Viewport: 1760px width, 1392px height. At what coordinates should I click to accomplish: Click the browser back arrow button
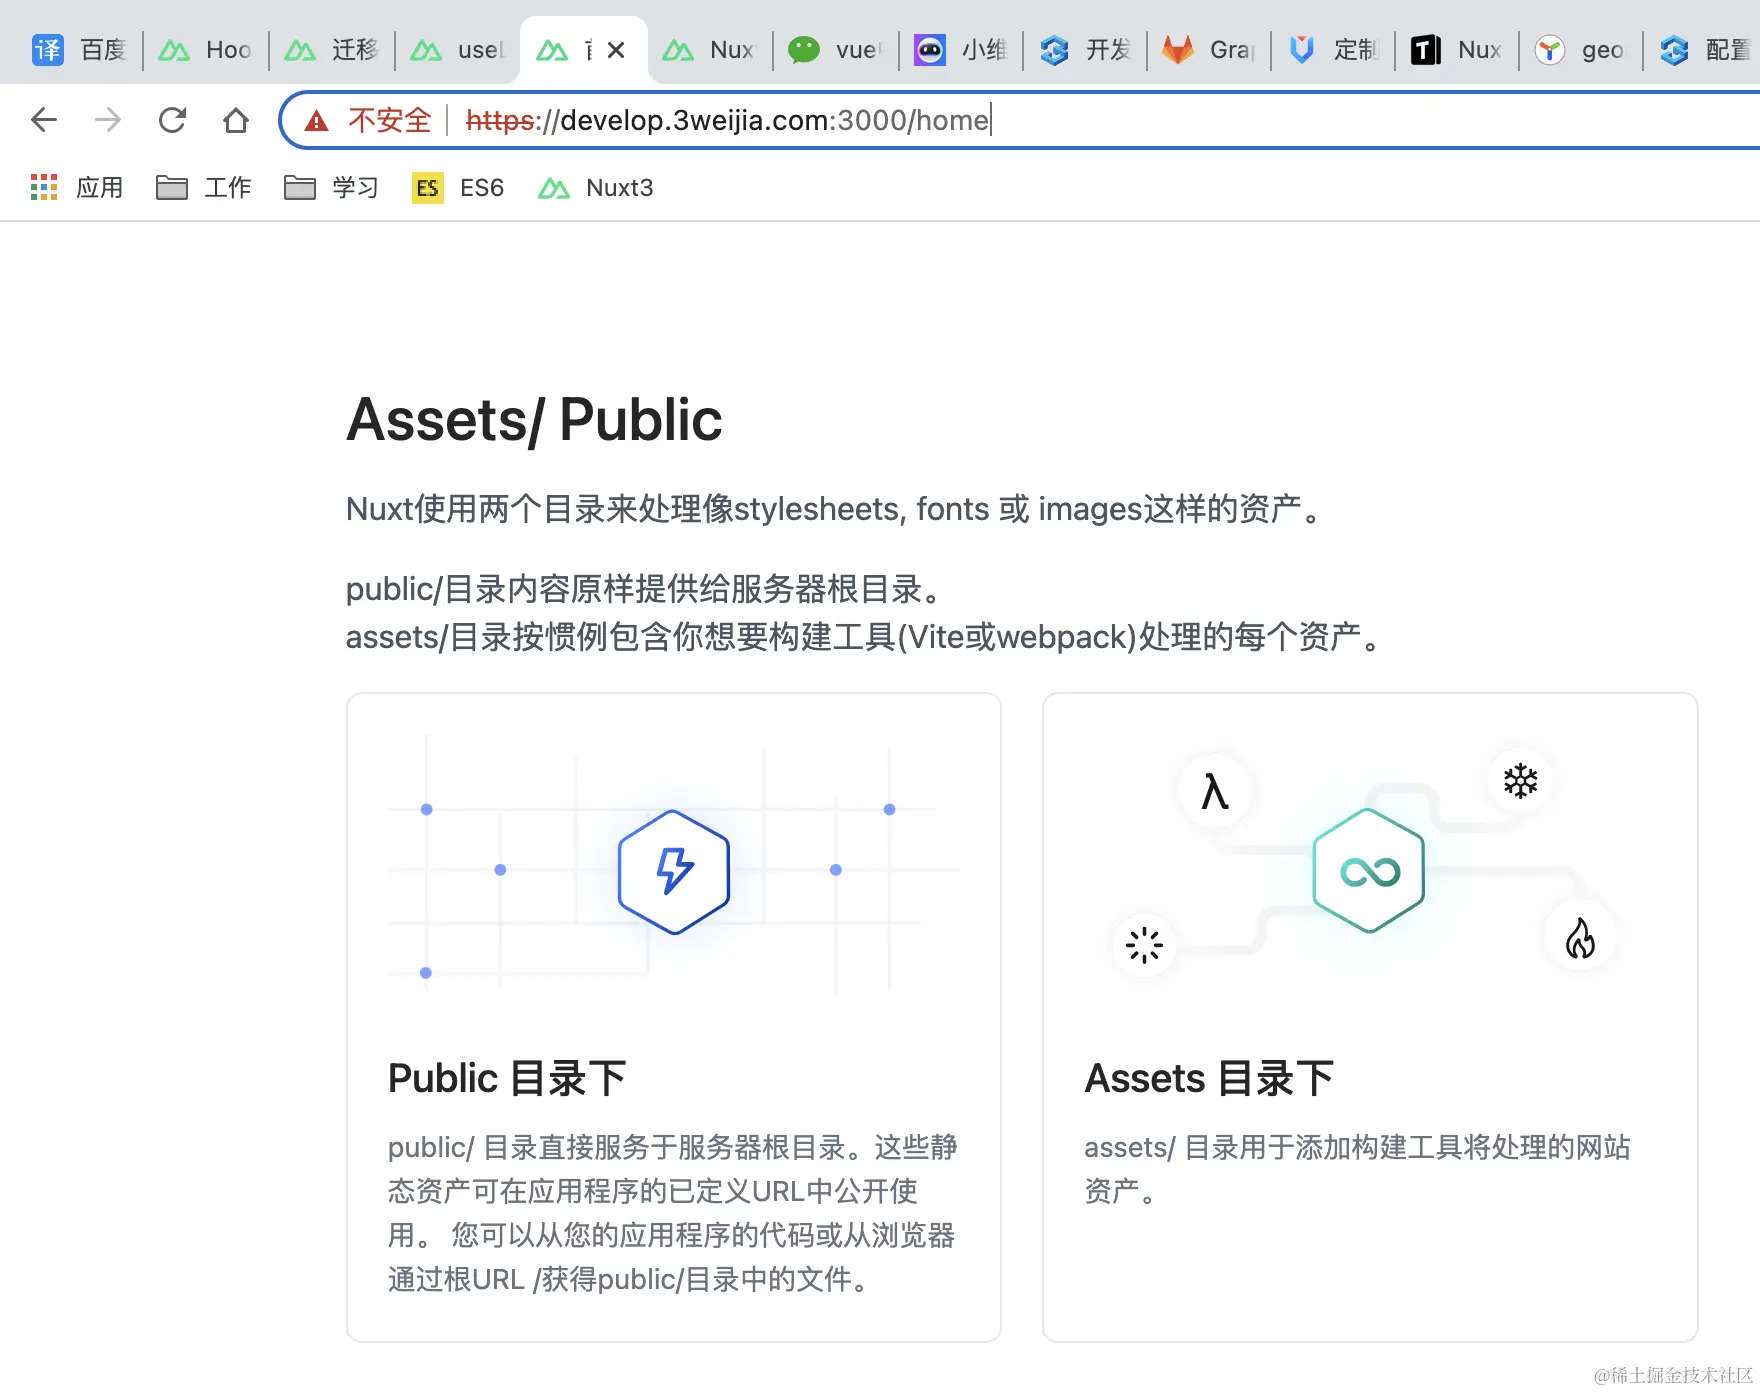click(x=44, y=120)
